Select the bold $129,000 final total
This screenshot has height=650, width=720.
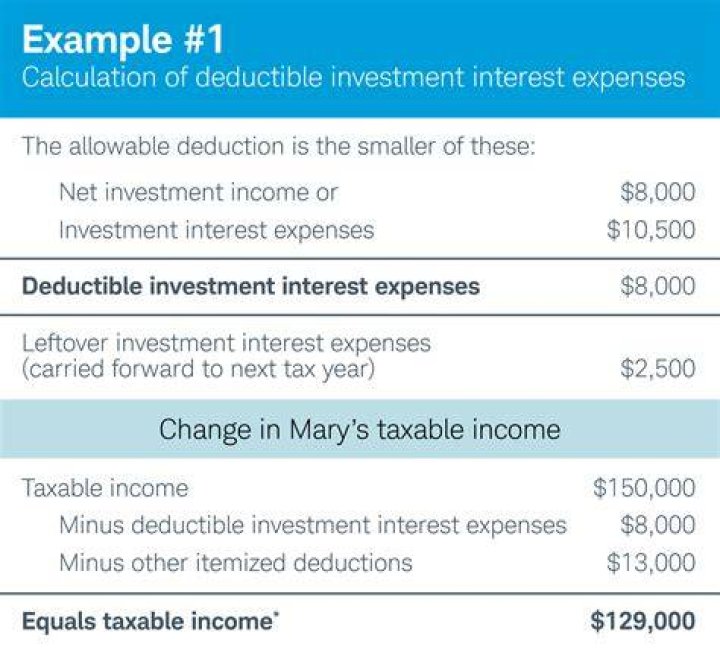pyautogui.click(x=643, y=621)
